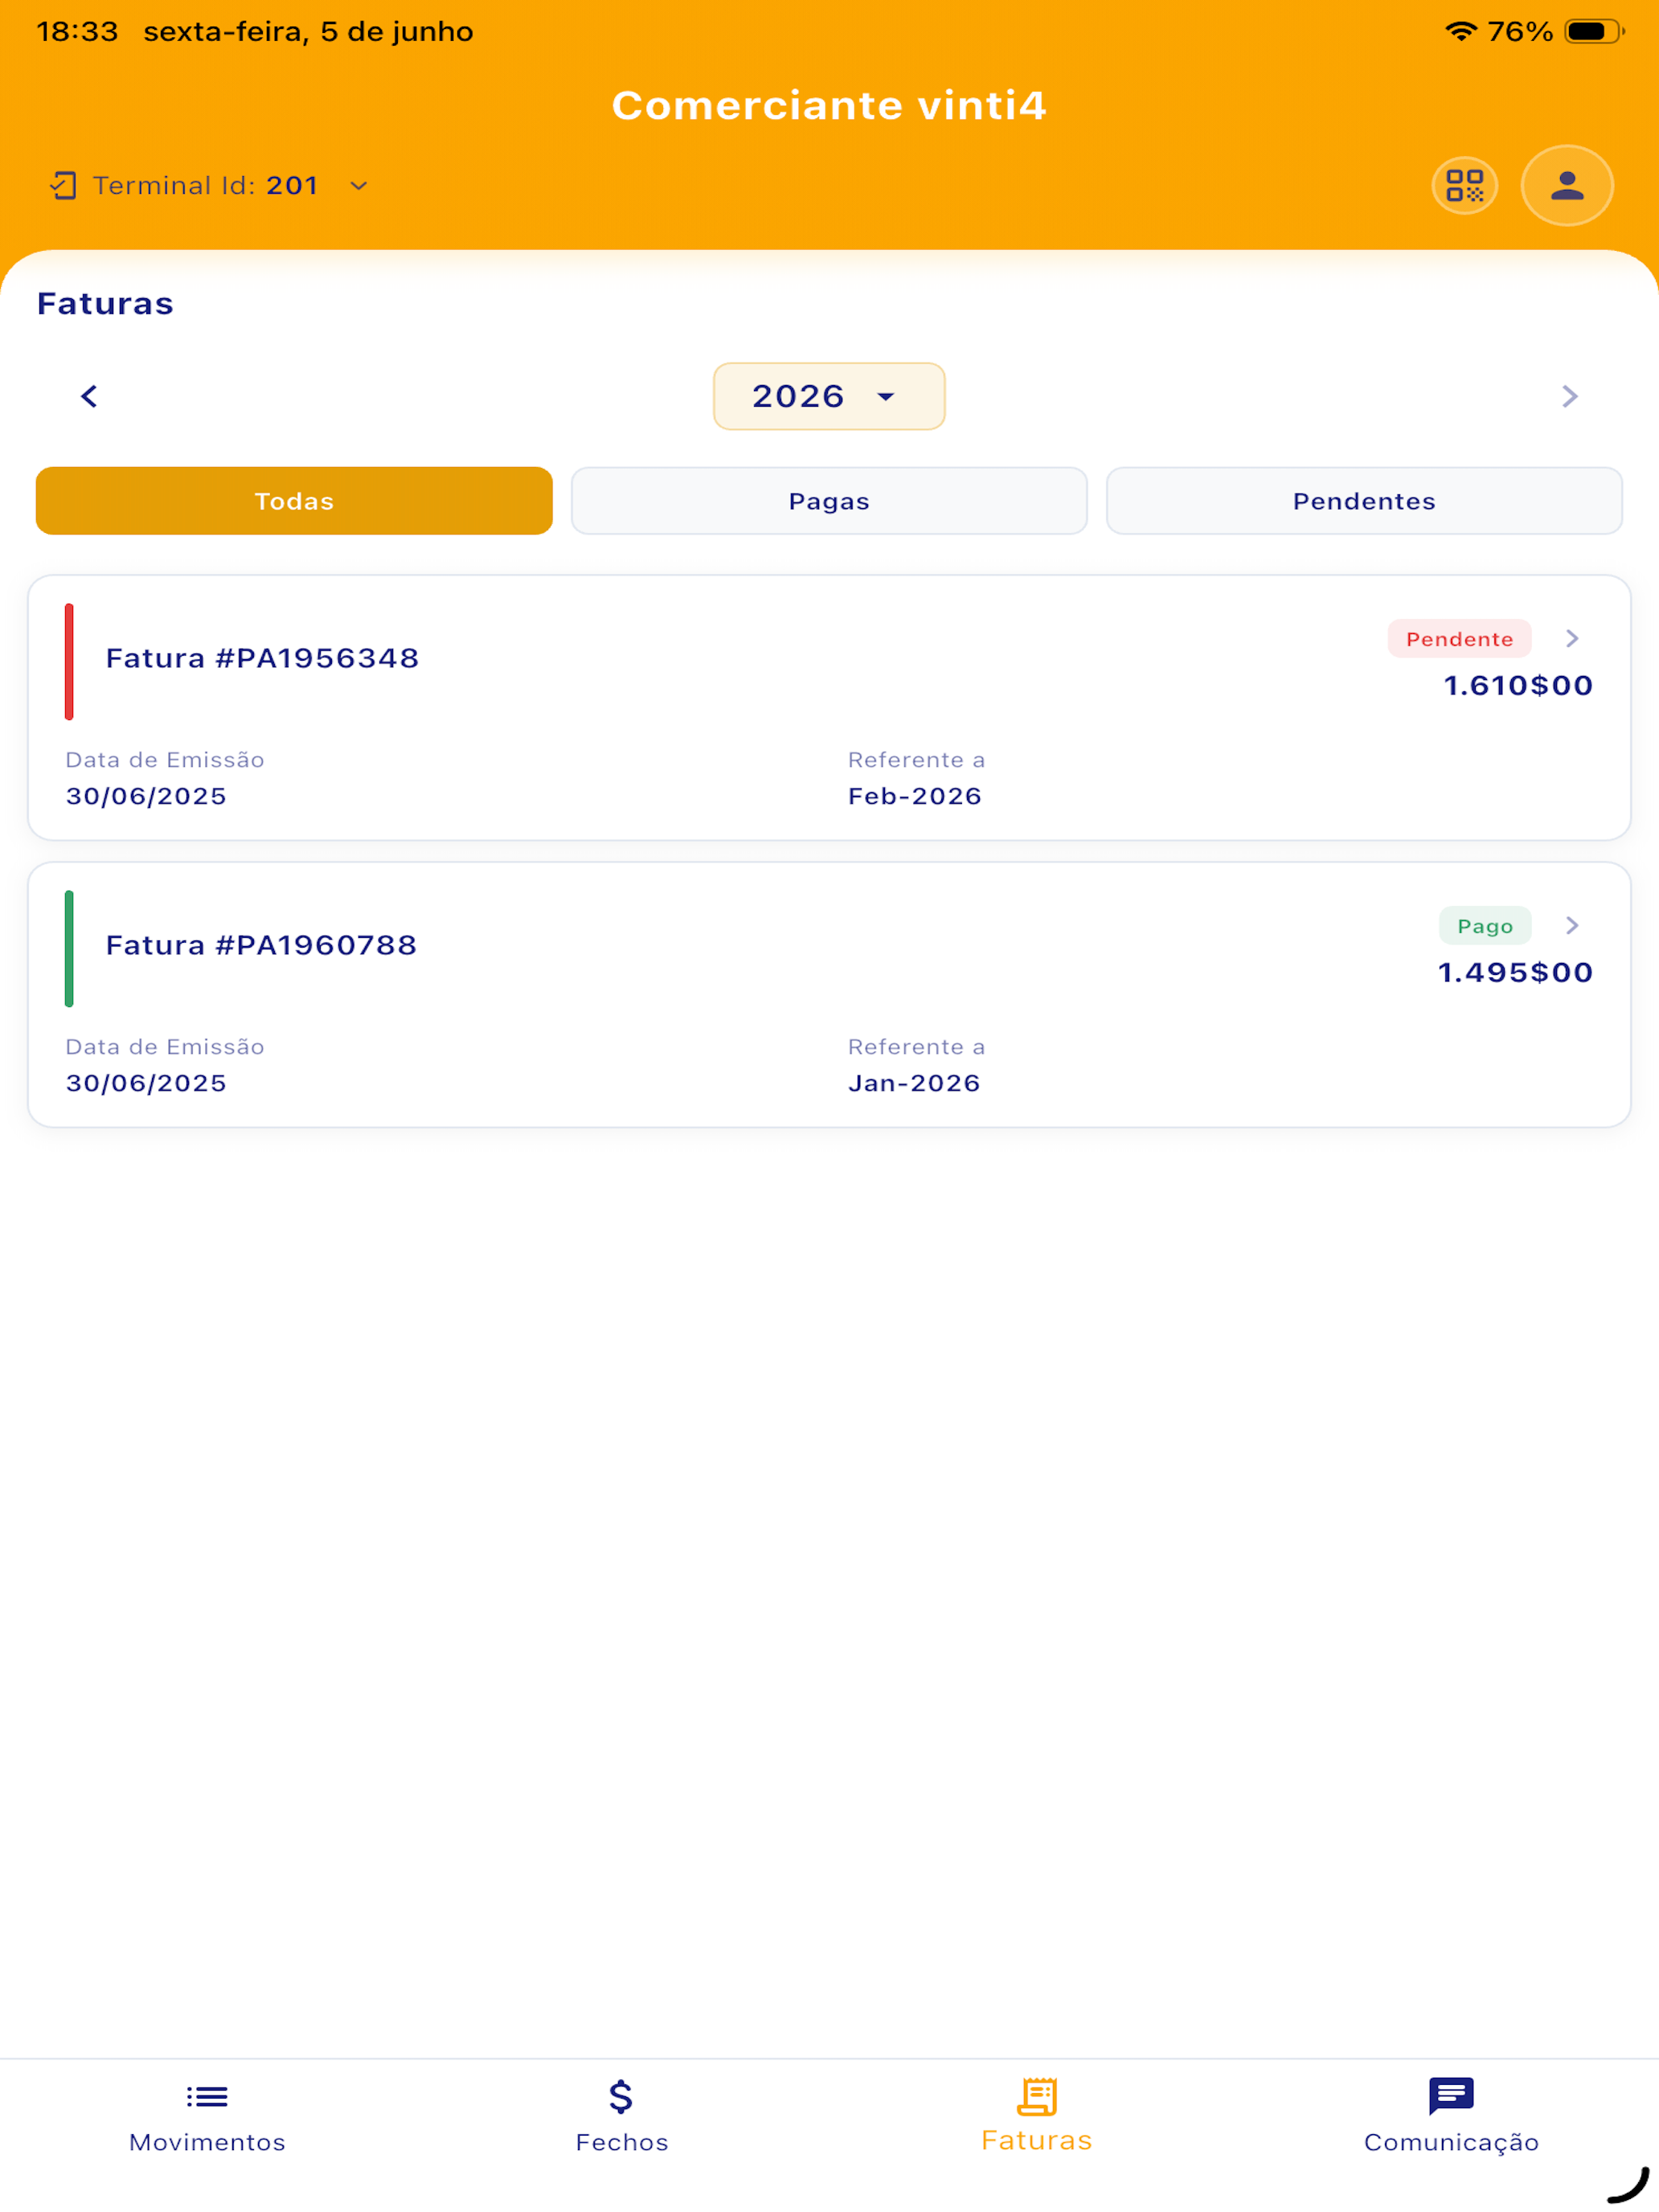Expand invoice PA1960788 details chevron
Screen dimensions: 1659x2212
pos(1572,926)
